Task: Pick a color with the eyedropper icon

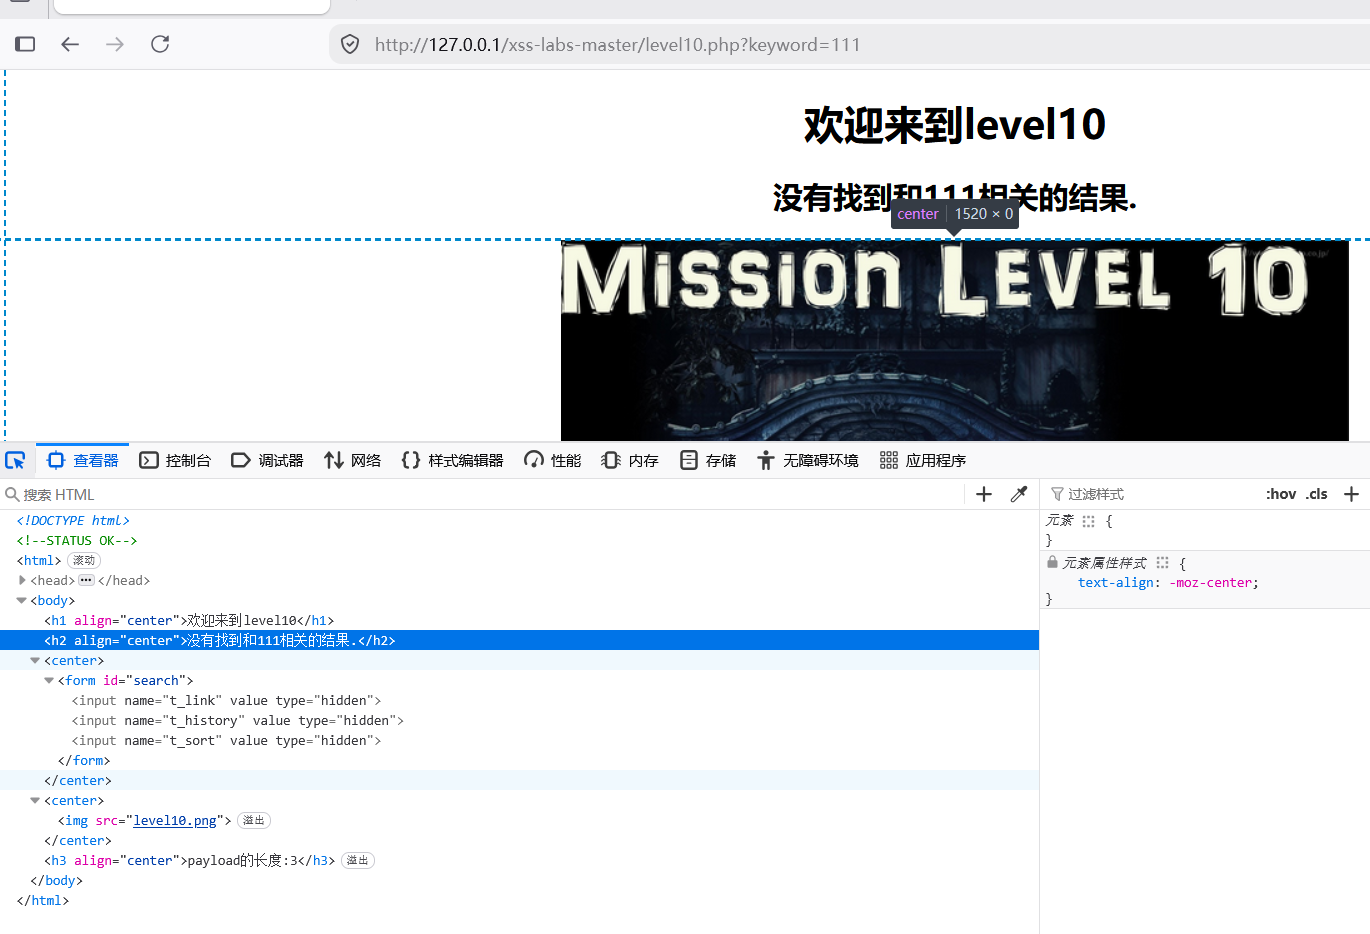Action: pos(1019,494)
